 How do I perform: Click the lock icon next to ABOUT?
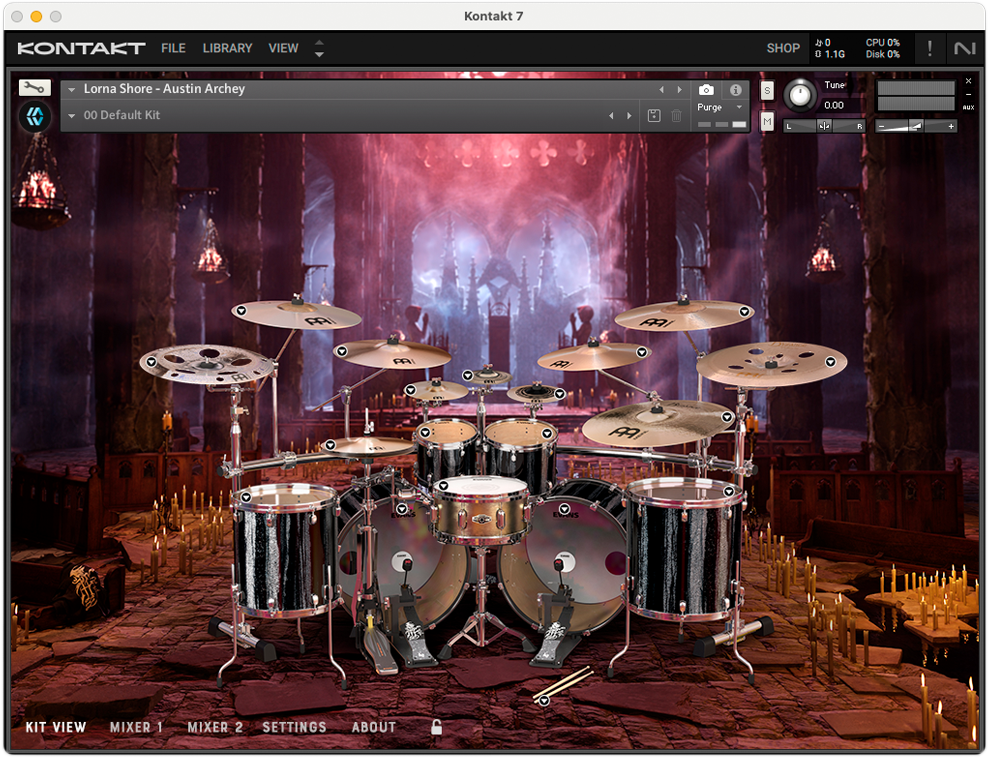pyautogui.click(x=436, y=728)
